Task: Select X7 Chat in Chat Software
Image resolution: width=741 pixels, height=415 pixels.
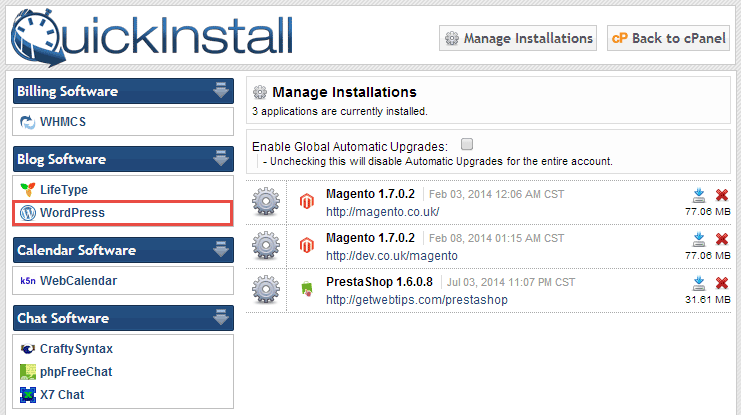Action: [123, 395]
